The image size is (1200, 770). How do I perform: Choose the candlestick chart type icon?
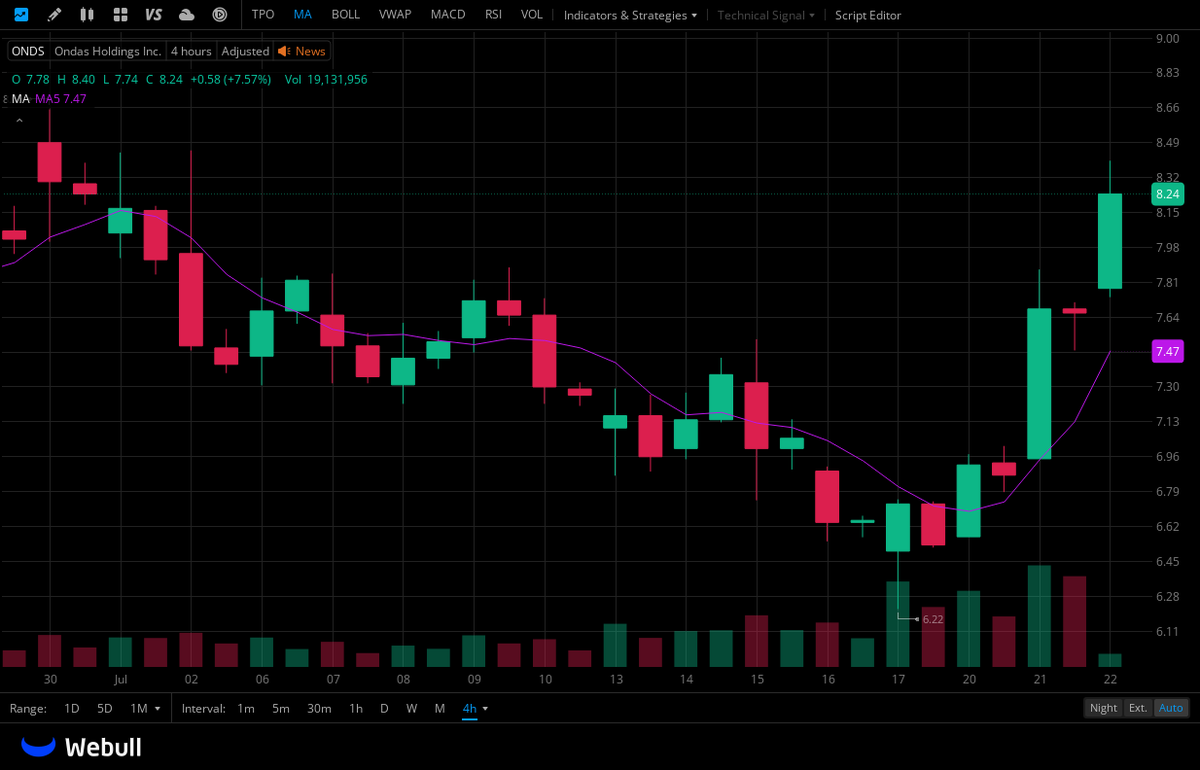coord(87,15)
